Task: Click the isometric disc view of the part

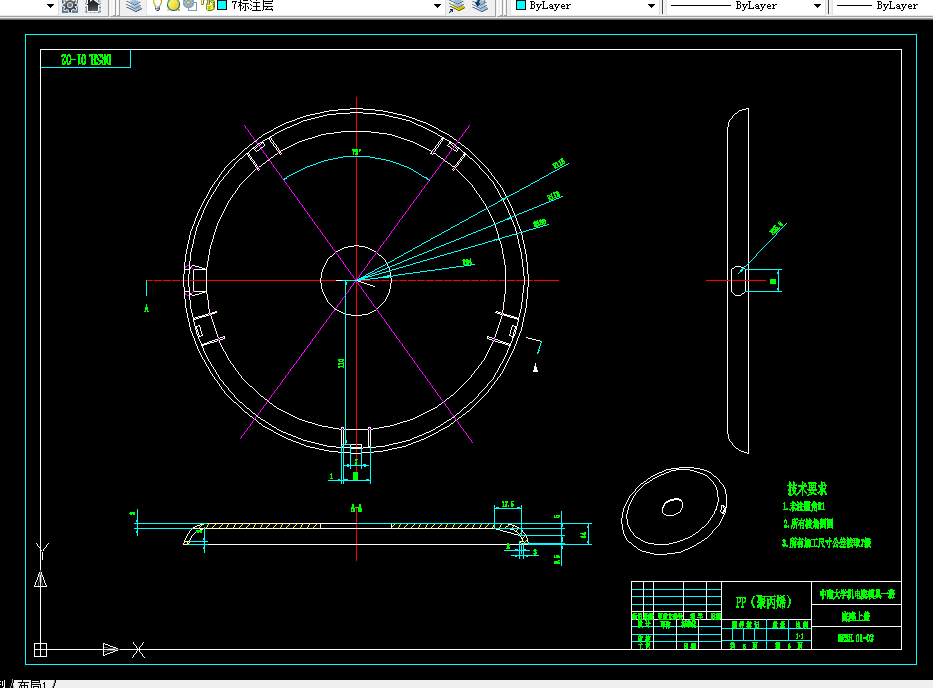Action: pos(674,511)
